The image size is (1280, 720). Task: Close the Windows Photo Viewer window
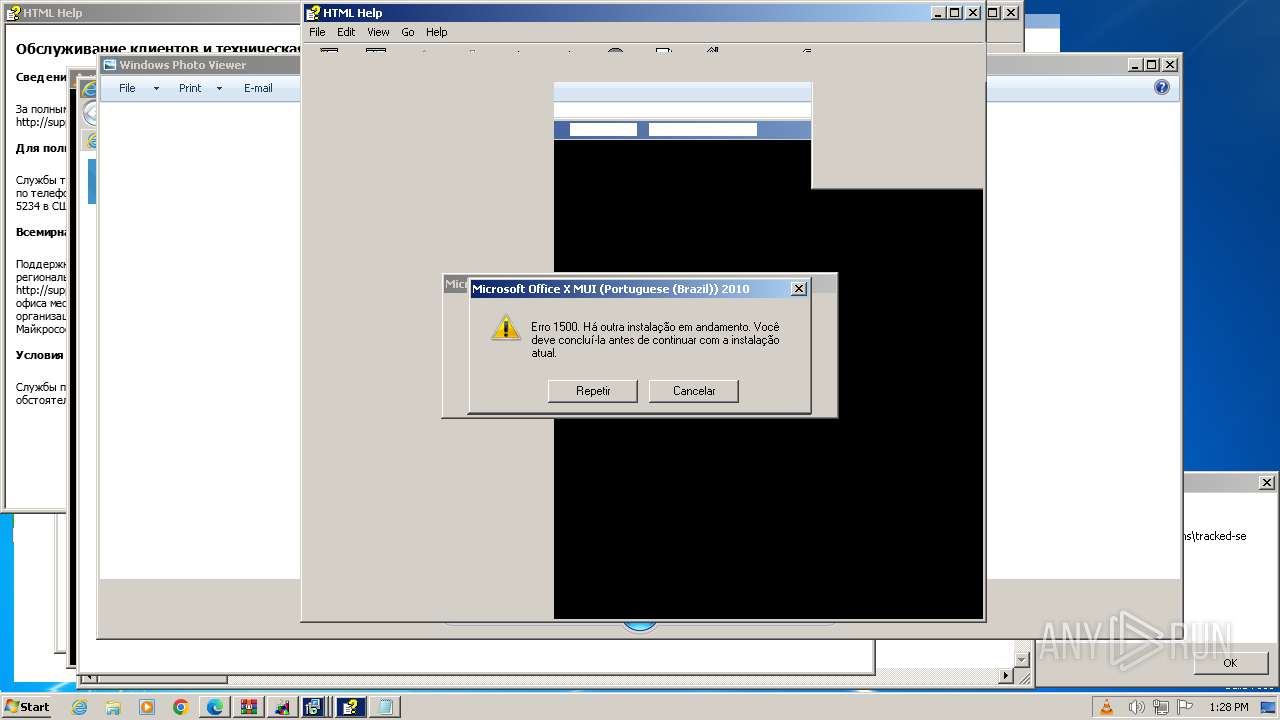click(1171, 65)
